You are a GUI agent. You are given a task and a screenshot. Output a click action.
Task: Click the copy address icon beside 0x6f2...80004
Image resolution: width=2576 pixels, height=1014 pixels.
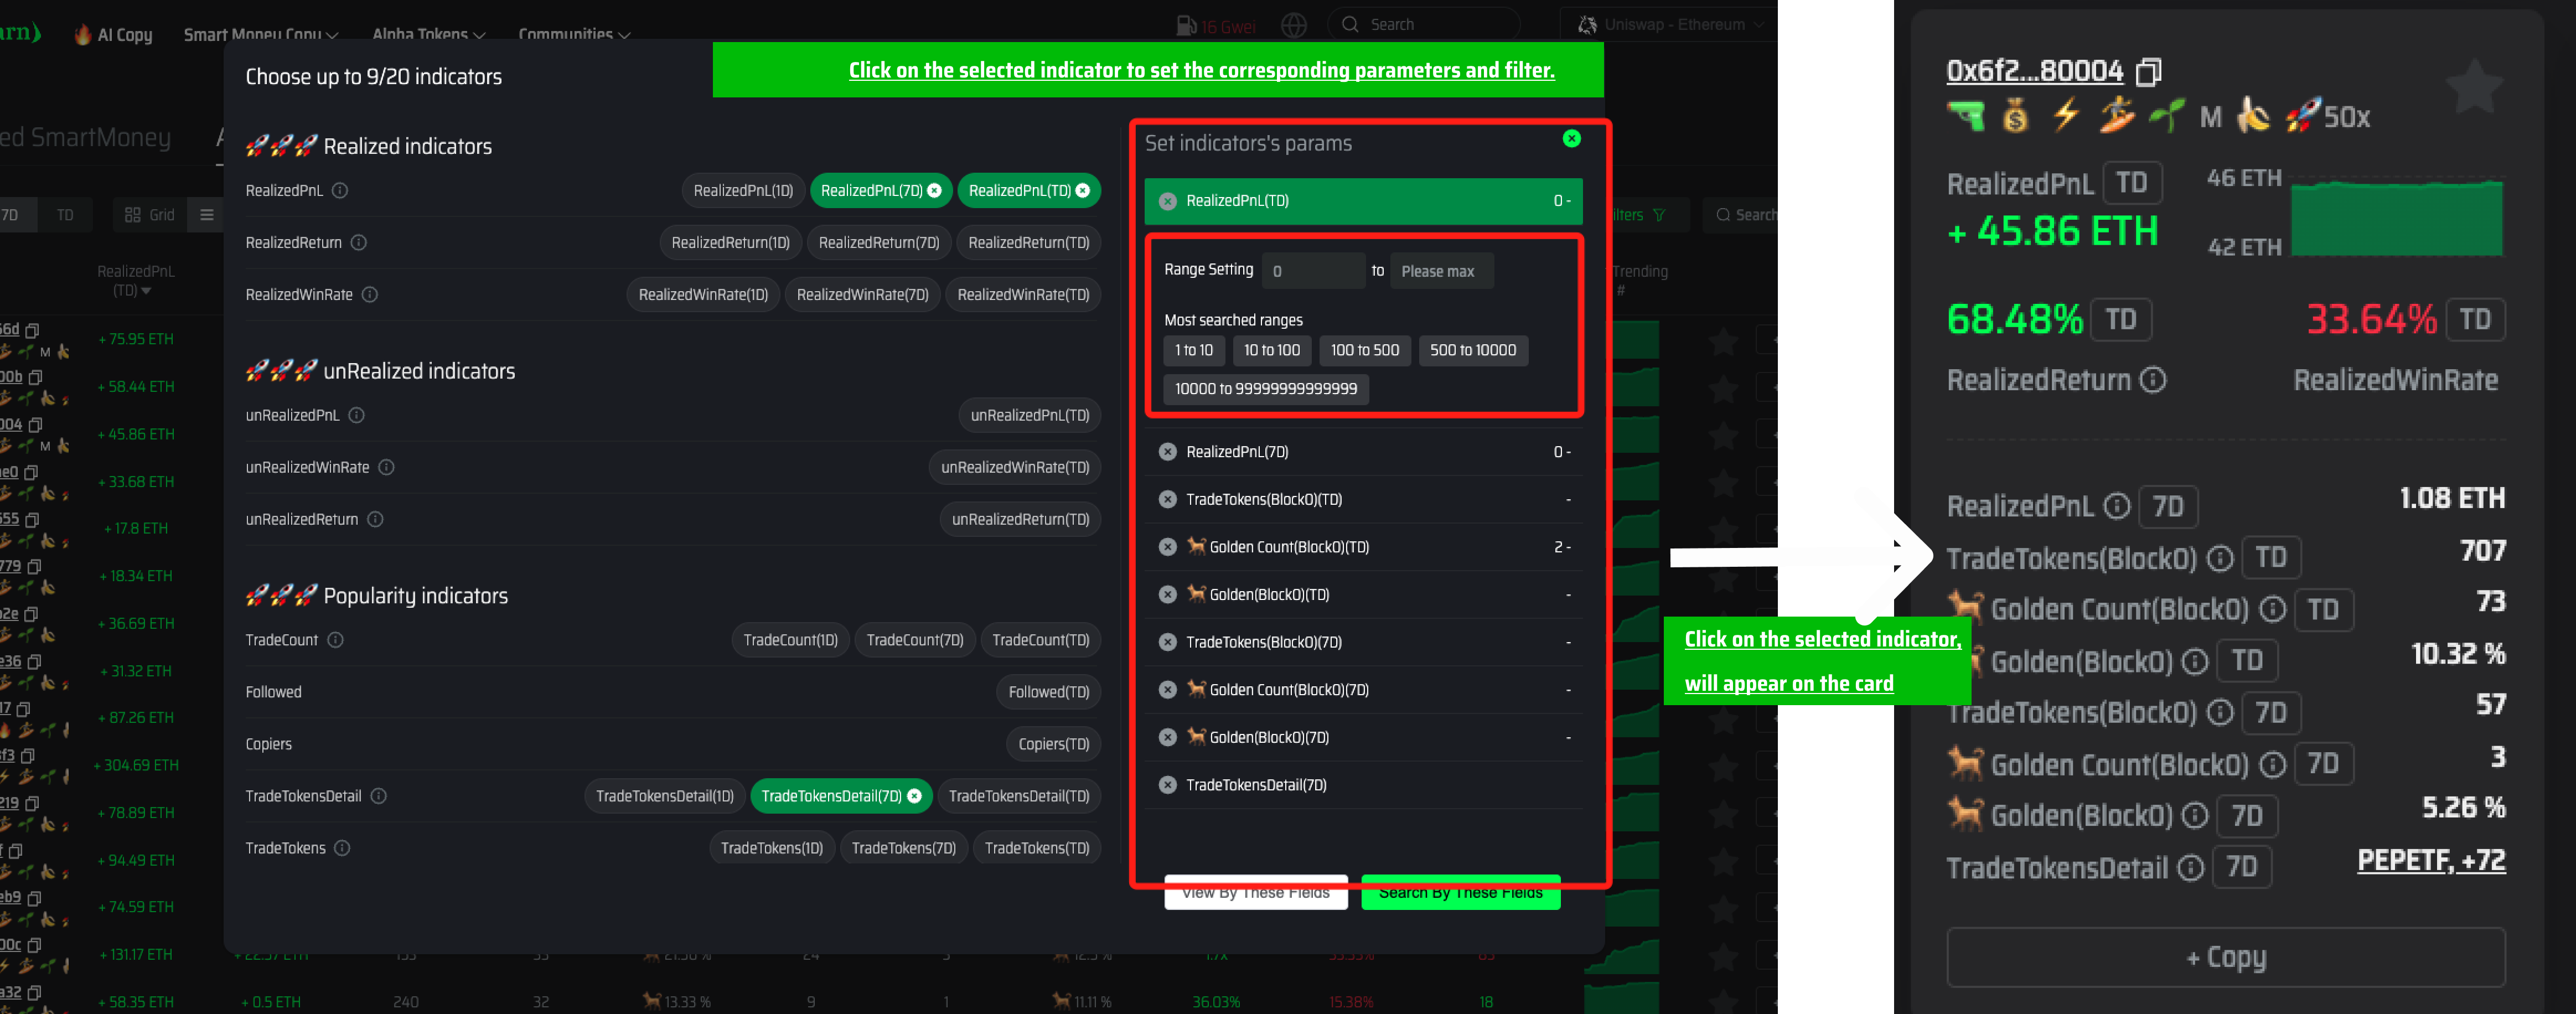tap(2148, 72)
